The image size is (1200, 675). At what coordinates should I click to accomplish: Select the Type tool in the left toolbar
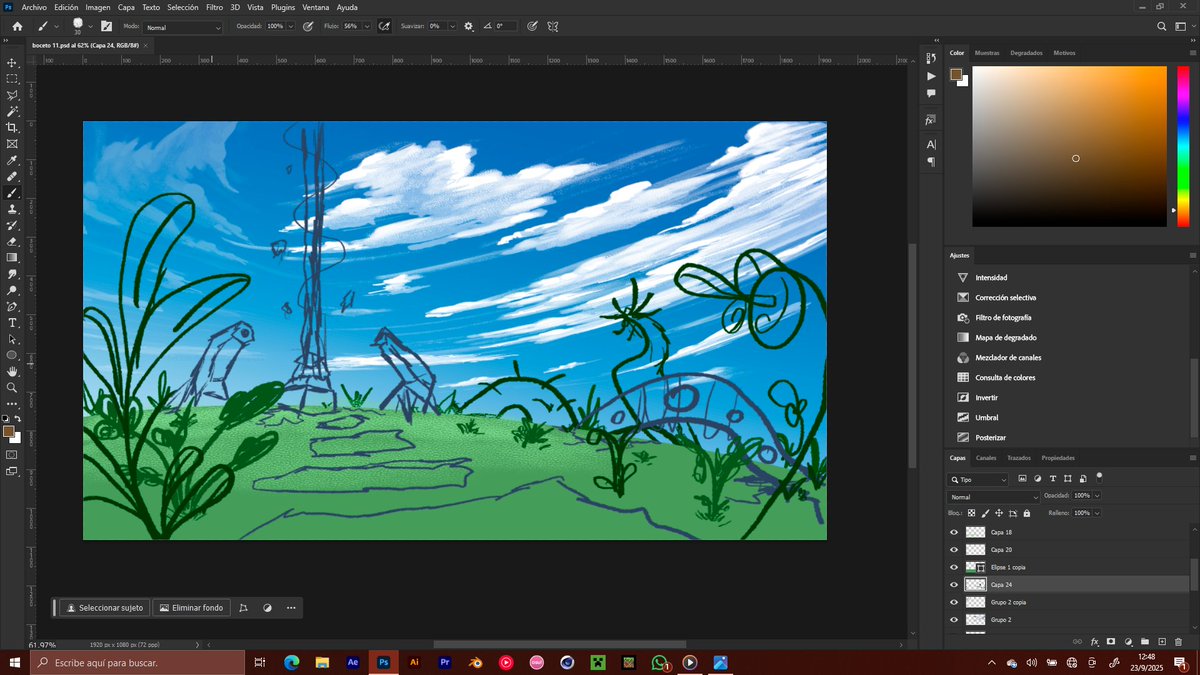12,323
